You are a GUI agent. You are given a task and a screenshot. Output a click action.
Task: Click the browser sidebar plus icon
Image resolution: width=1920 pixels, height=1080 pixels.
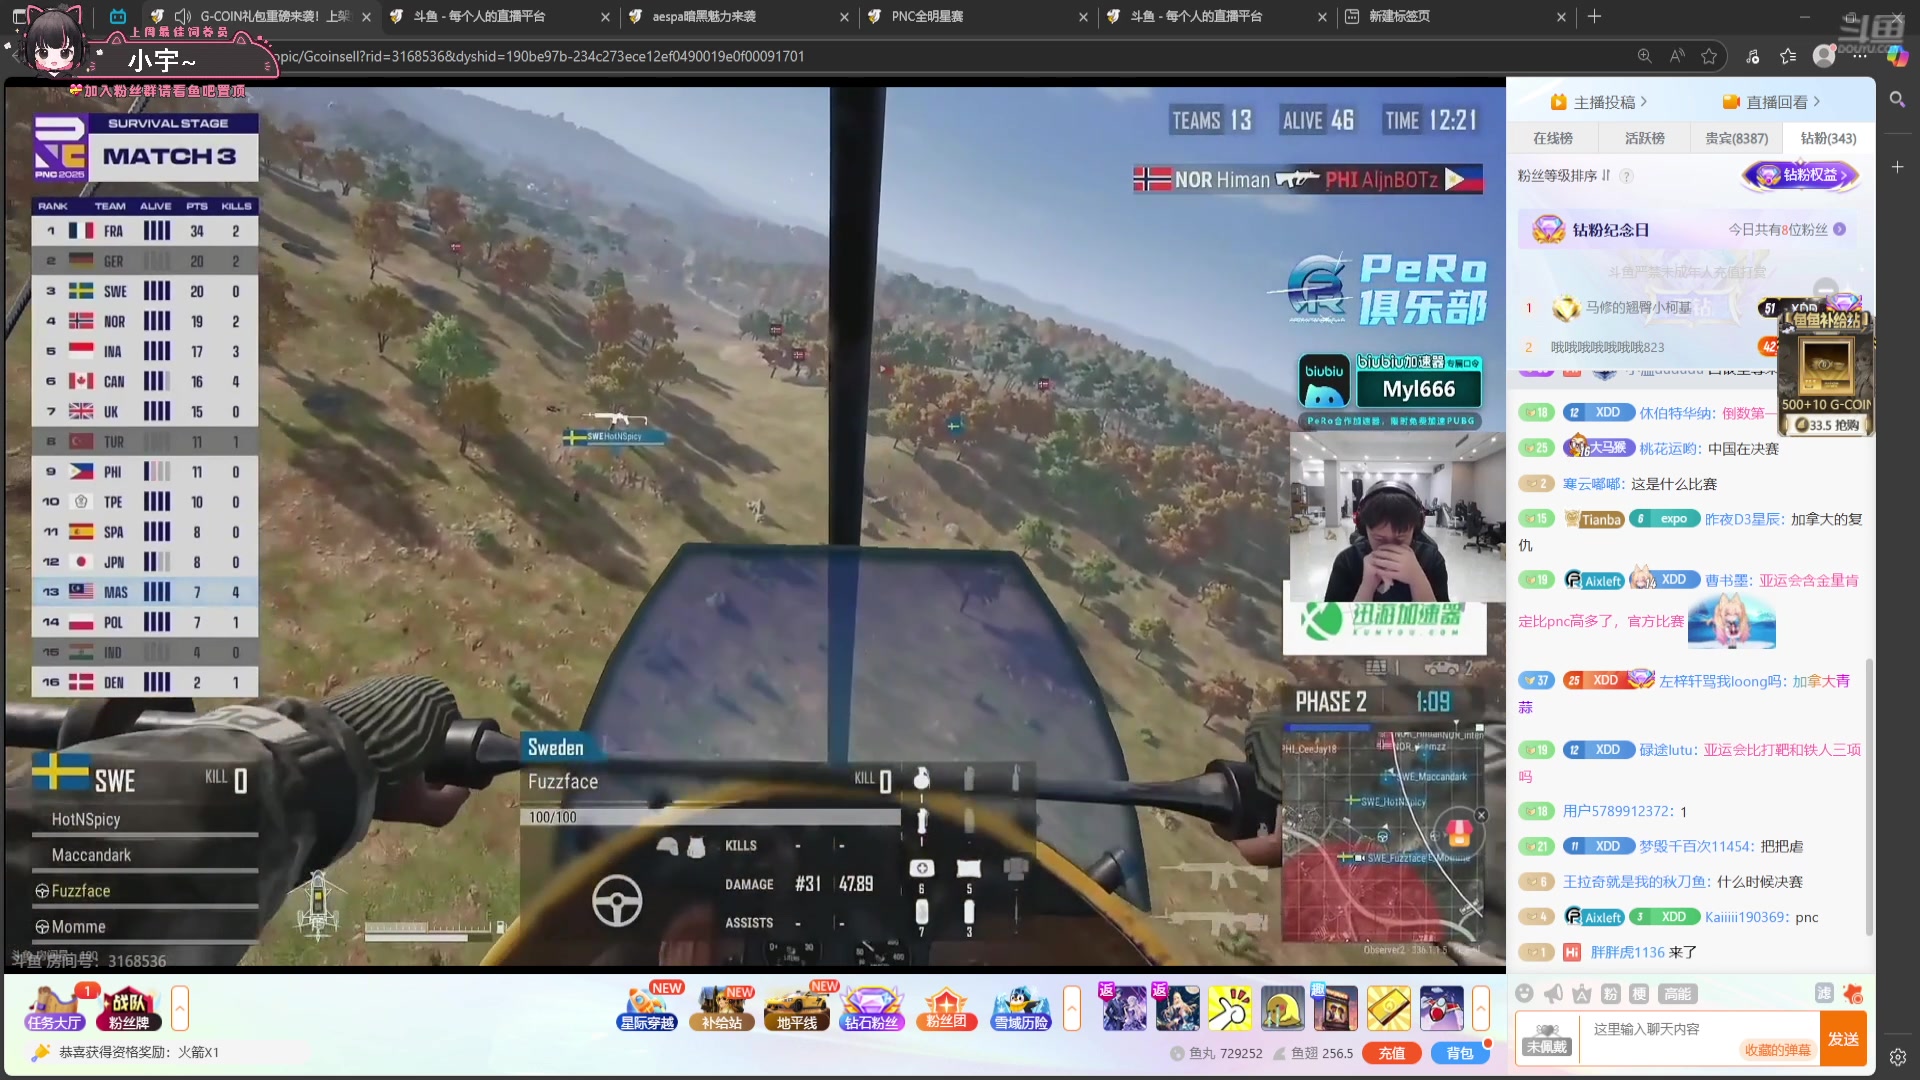point(1897,167)
